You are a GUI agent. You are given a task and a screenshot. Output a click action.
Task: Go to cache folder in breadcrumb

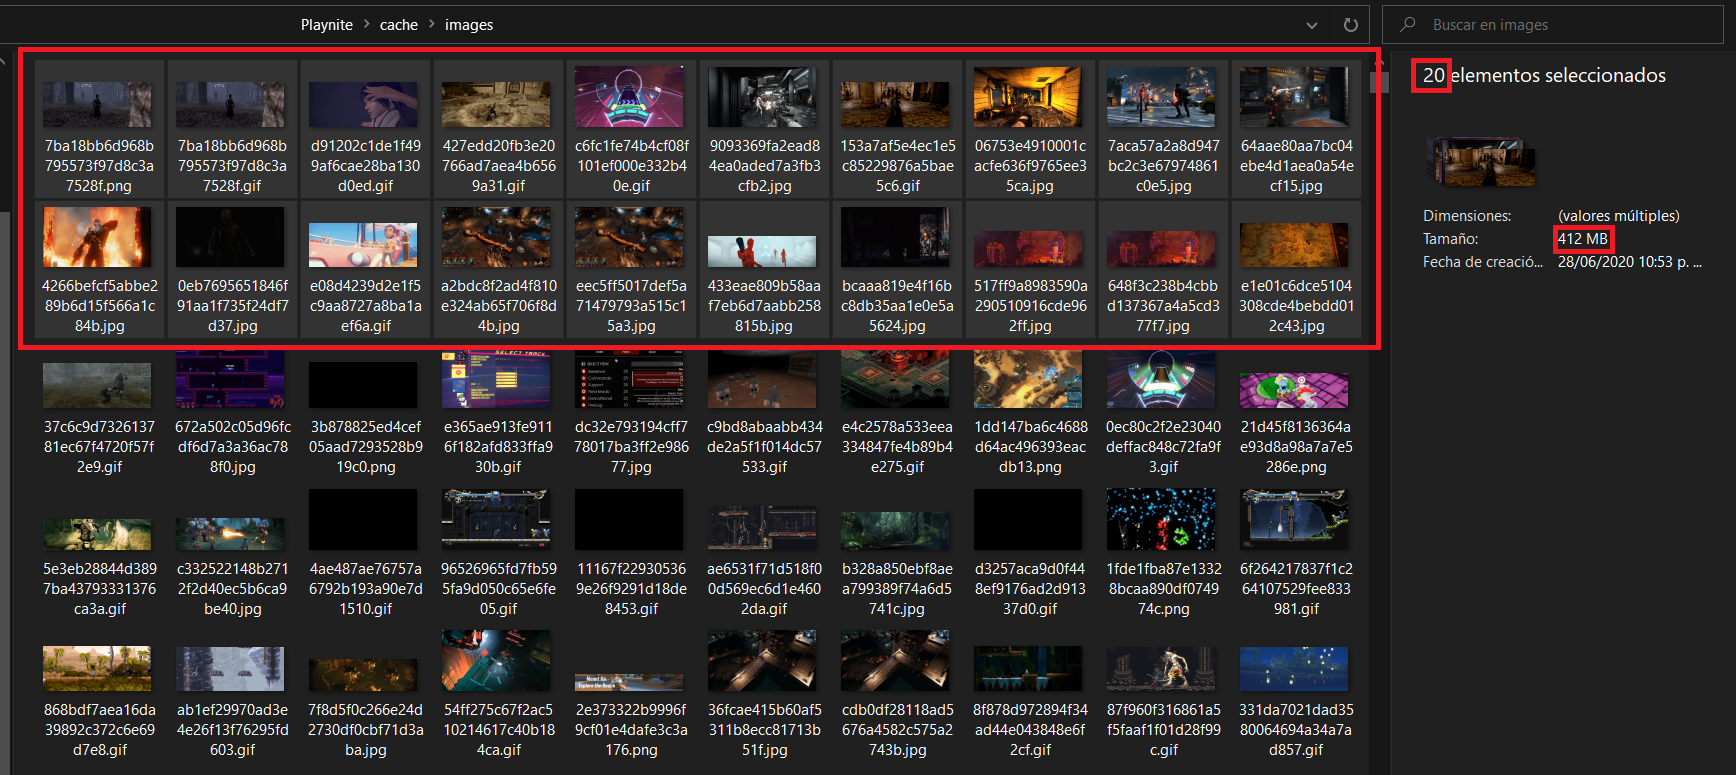pos(398,25)
